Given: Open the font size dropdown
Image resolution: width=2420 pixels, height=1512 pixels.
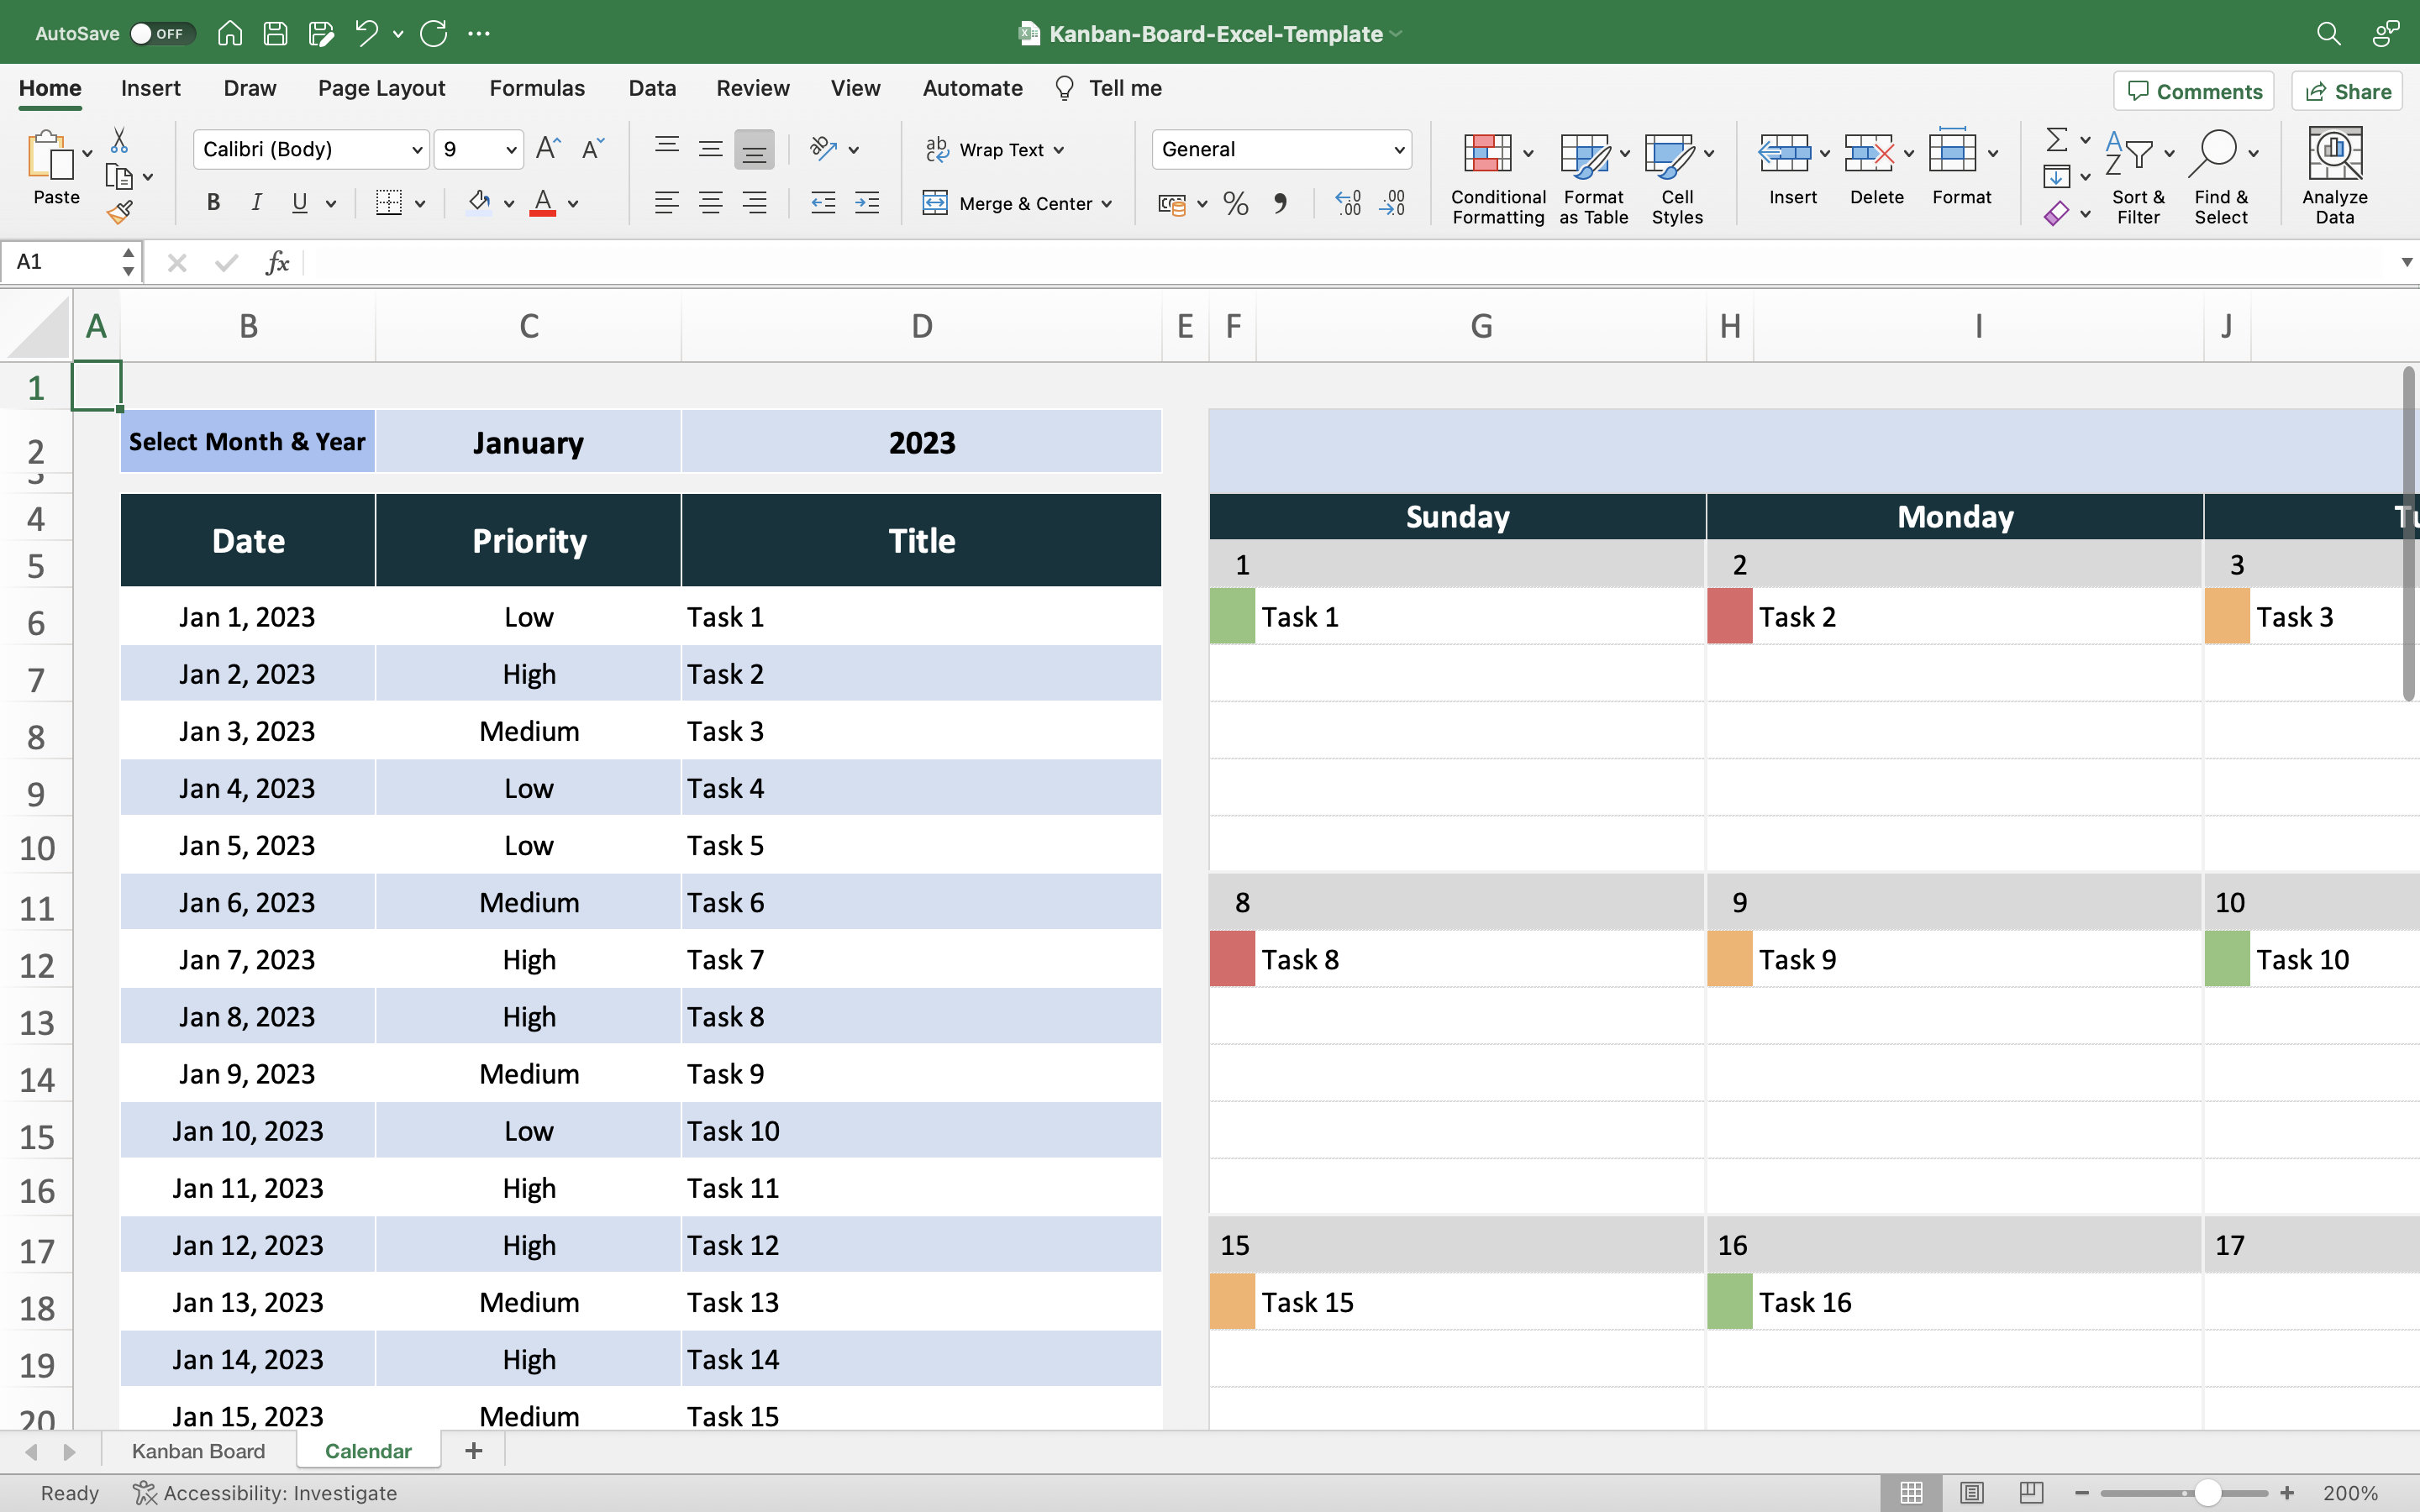Looking at the screenshot, I should (x=509, y=149).
